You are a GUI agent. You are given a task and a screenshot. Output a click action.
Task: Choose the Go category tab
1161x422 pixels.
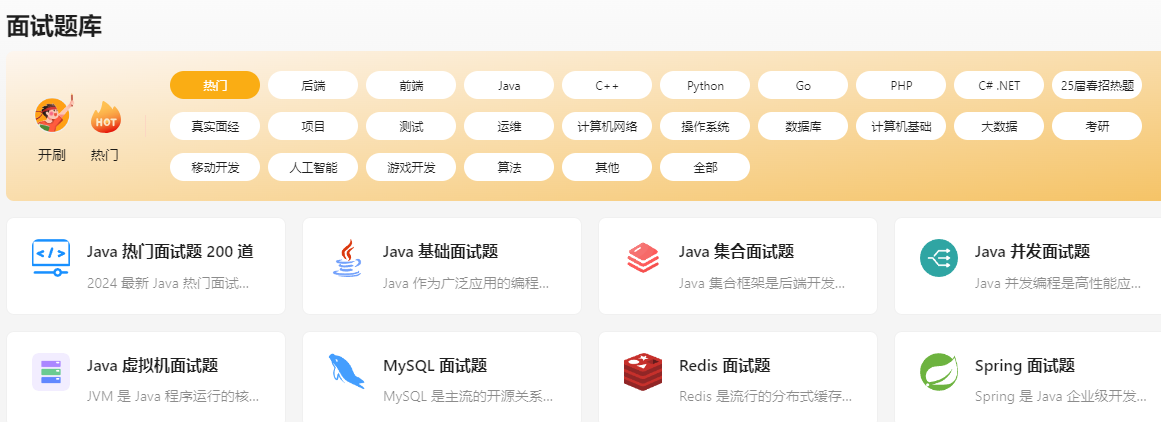[803, 85]
